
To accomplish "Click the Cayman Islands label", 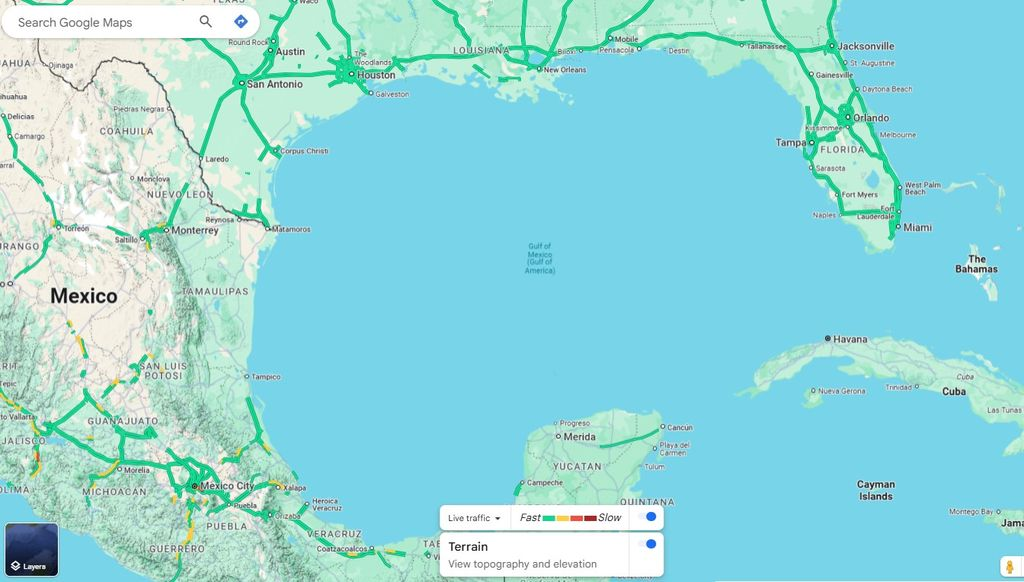I will (x=875, y=490).
